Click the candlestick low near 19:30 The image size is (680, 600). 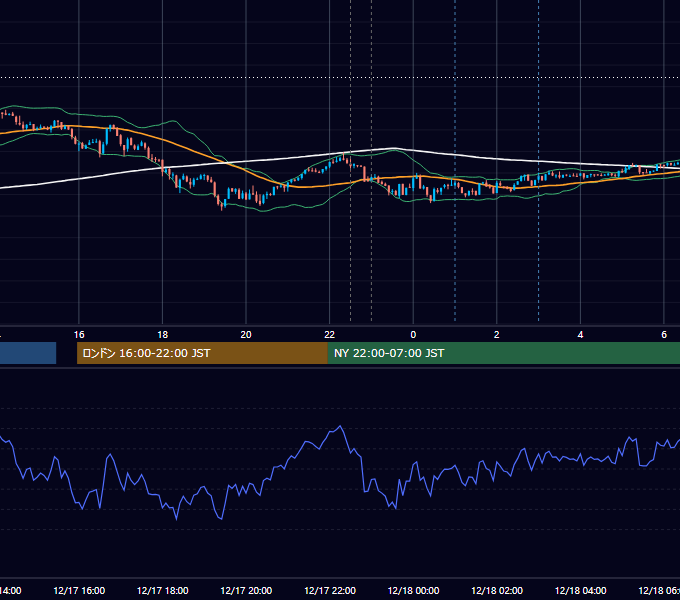click(x=222, y=208)
